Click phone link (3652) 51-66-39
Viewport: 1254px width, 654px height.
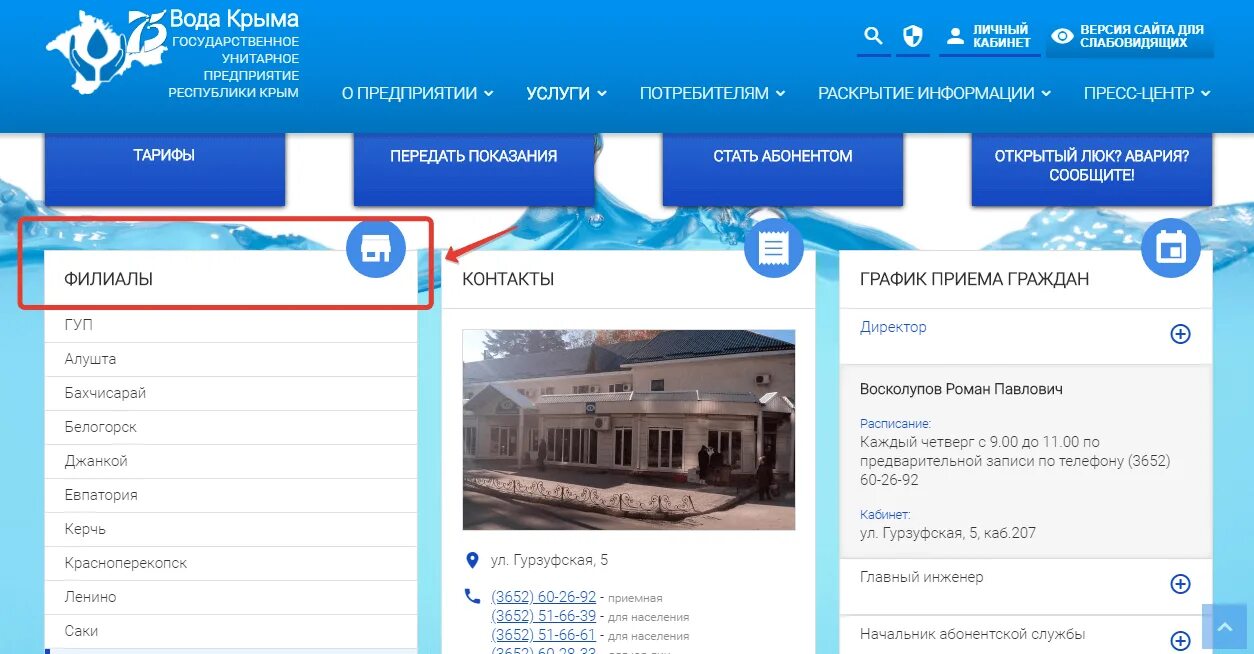coord(543,616)
